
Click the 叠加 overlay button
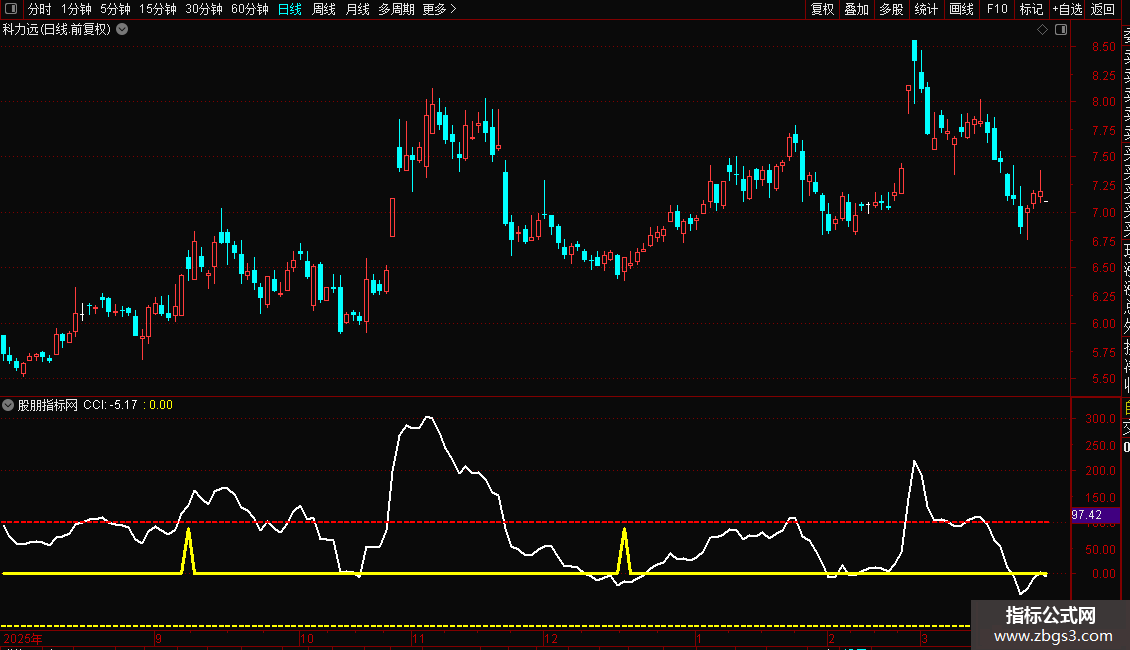tap(857, 9)
